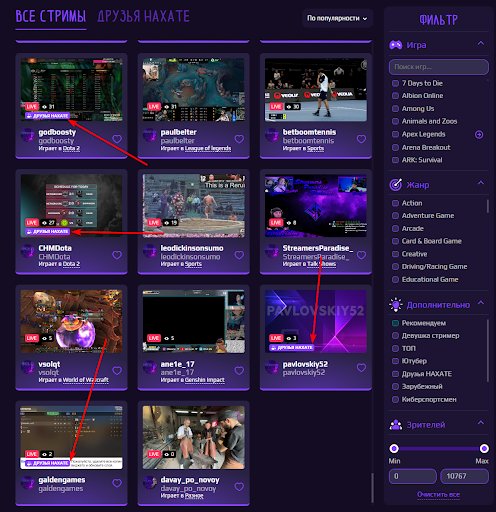The height and width of the screenshot is (512, 496).
Task: Click the Очистить все link
Action: [438, 494]
